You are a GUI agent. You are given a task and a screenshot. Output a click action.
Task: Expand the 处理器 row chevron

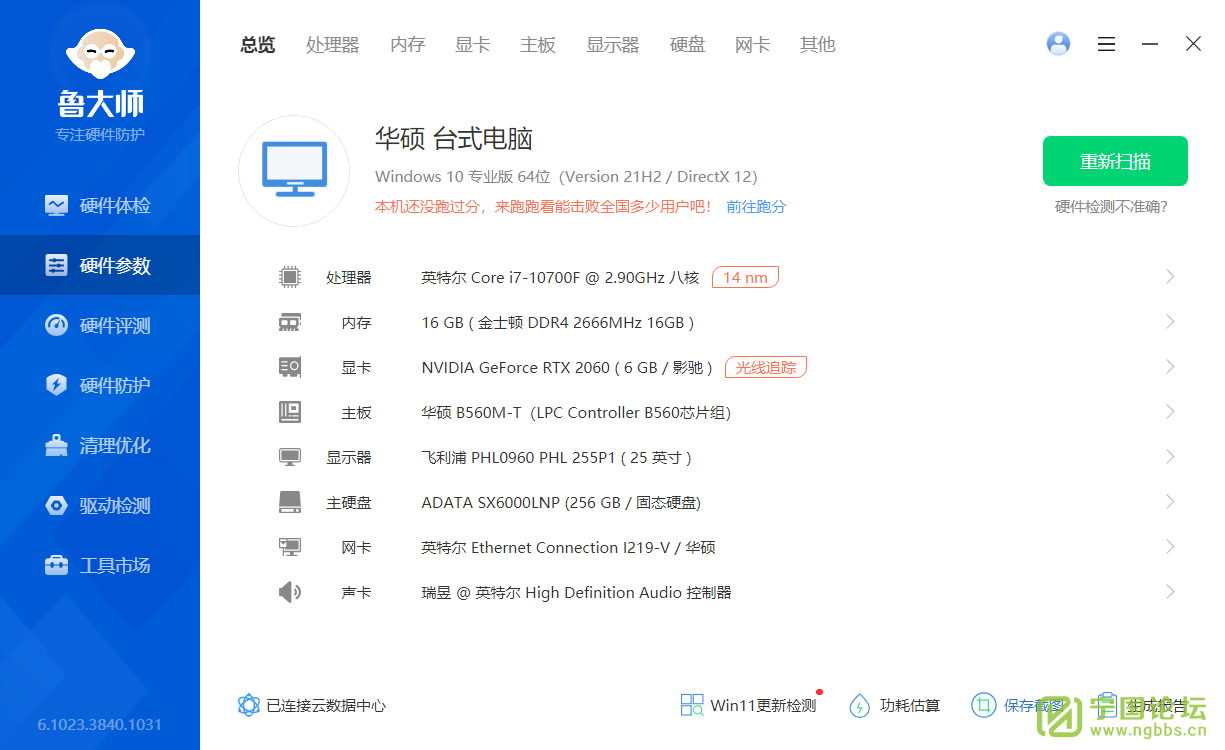click(x=1170, y=277)
